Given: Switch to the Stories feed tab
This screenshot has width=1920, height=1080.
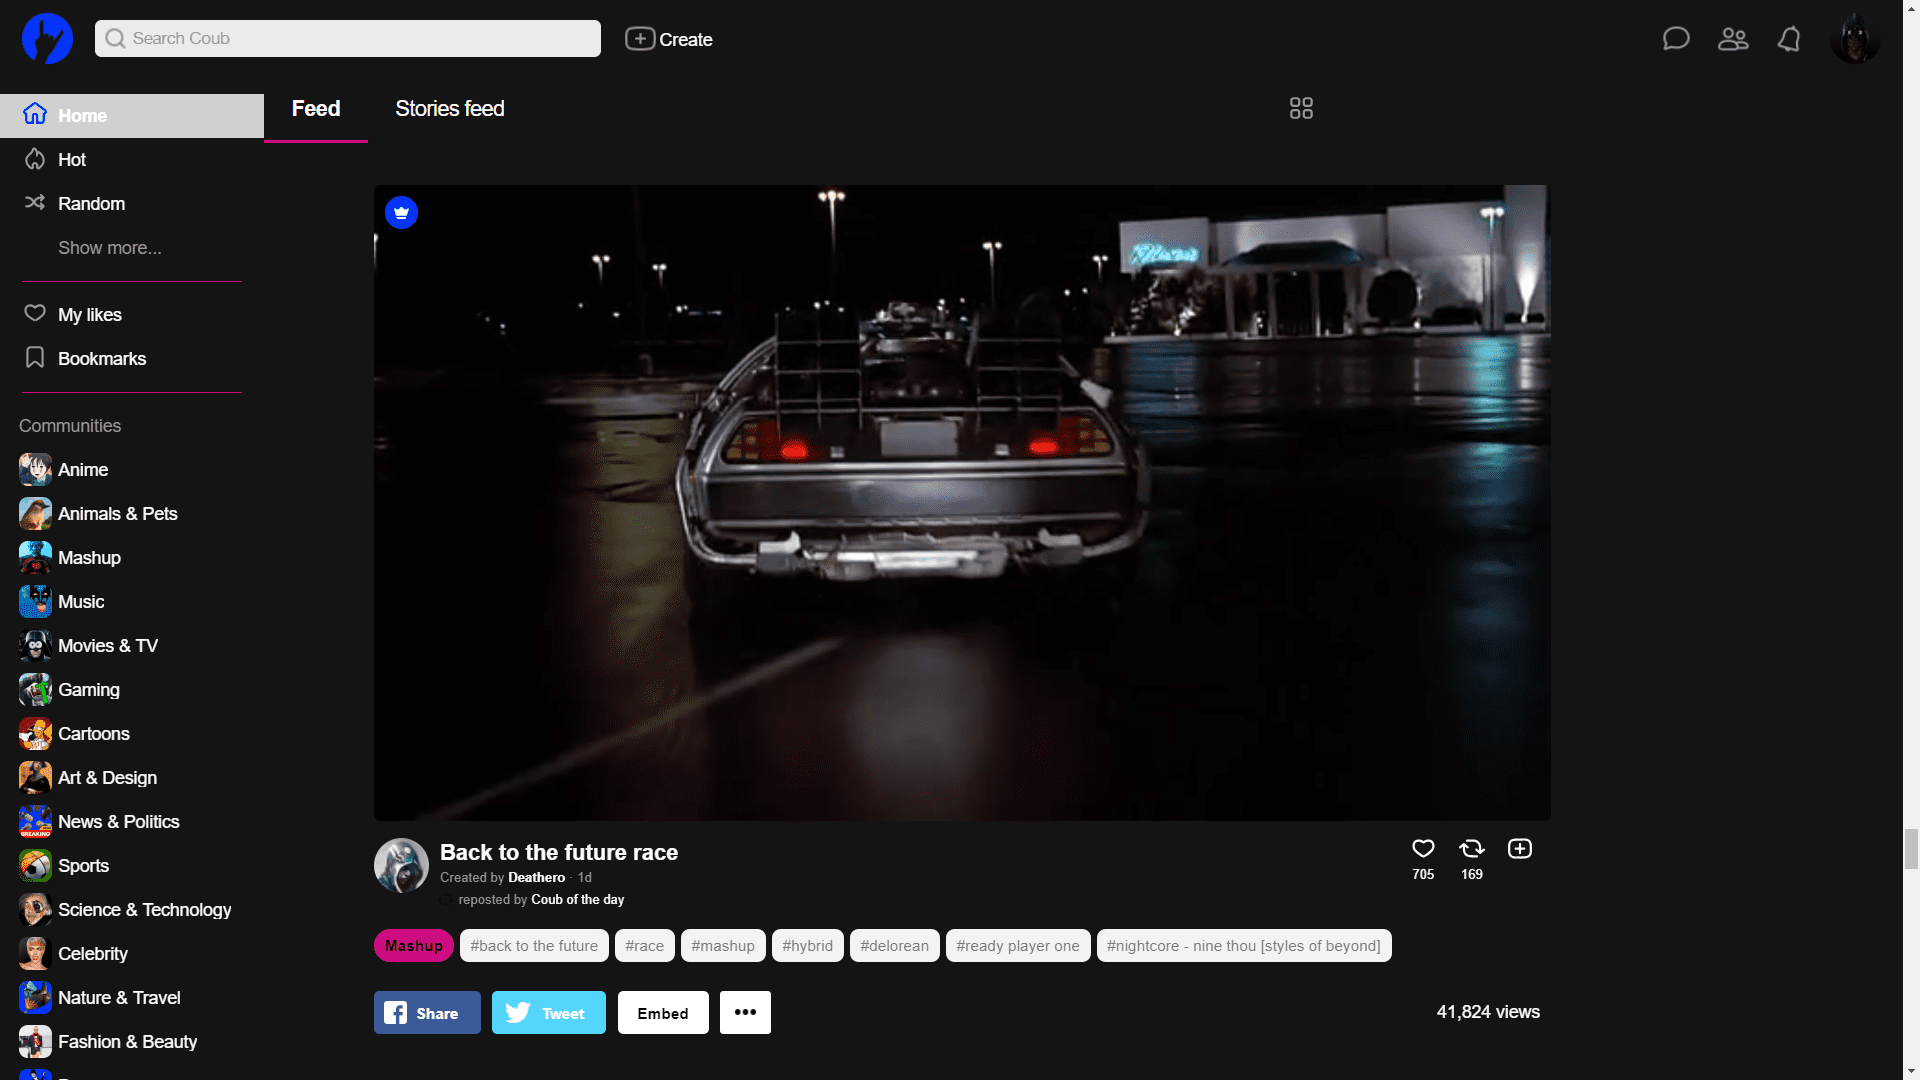Looking at the screenshot, I should (x=449, y=109).
